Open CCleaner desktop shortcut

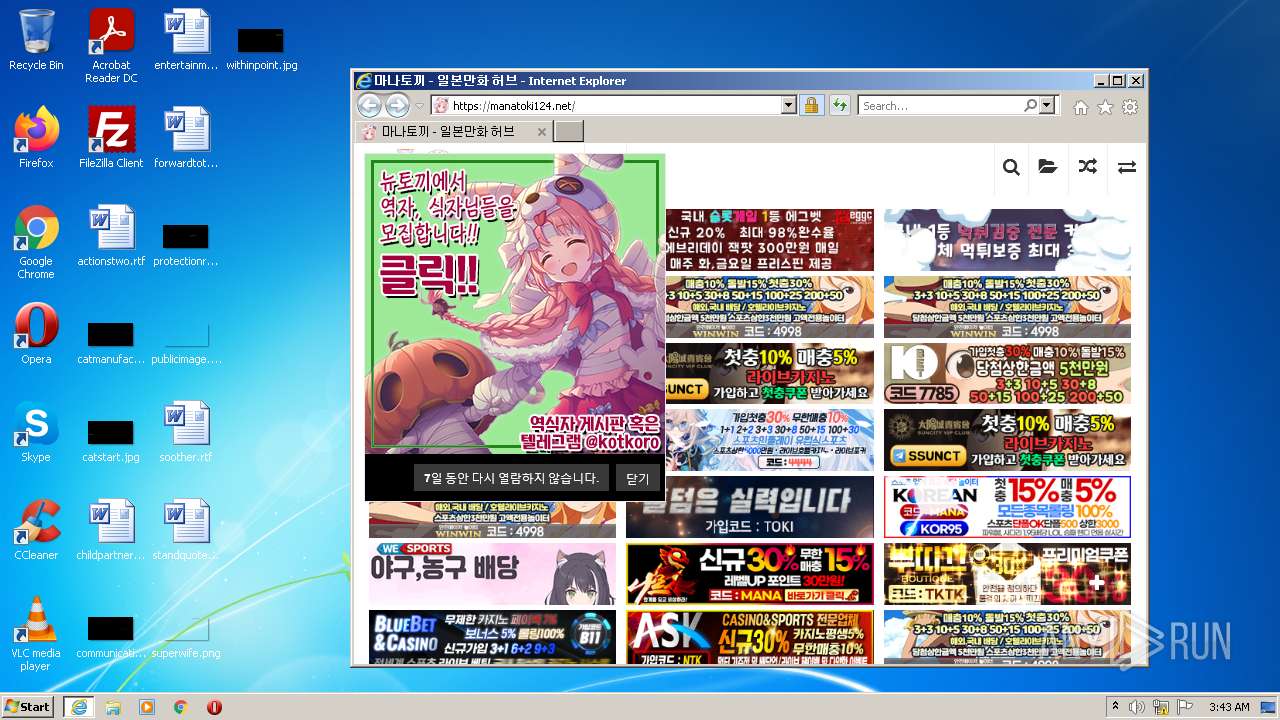point(36,529)
